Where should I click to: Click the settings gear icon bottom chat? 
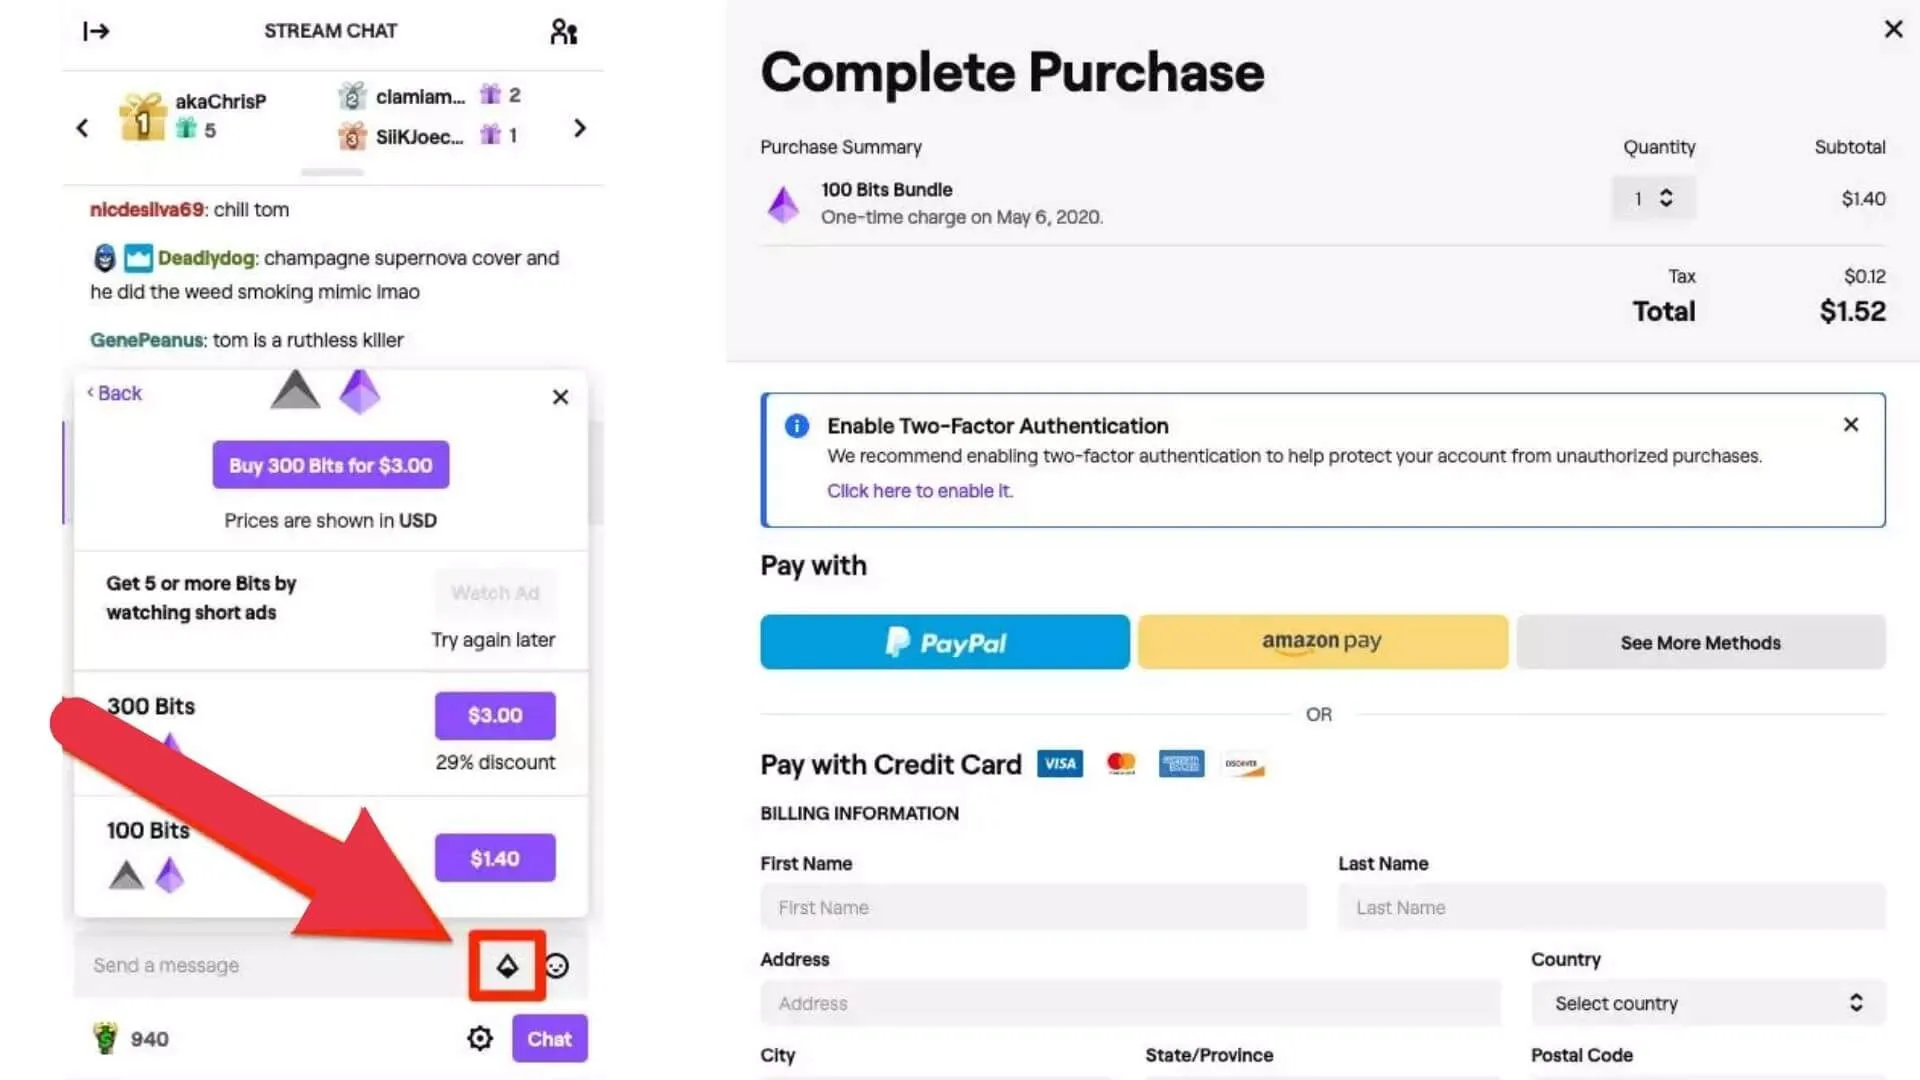point(481,1038)
